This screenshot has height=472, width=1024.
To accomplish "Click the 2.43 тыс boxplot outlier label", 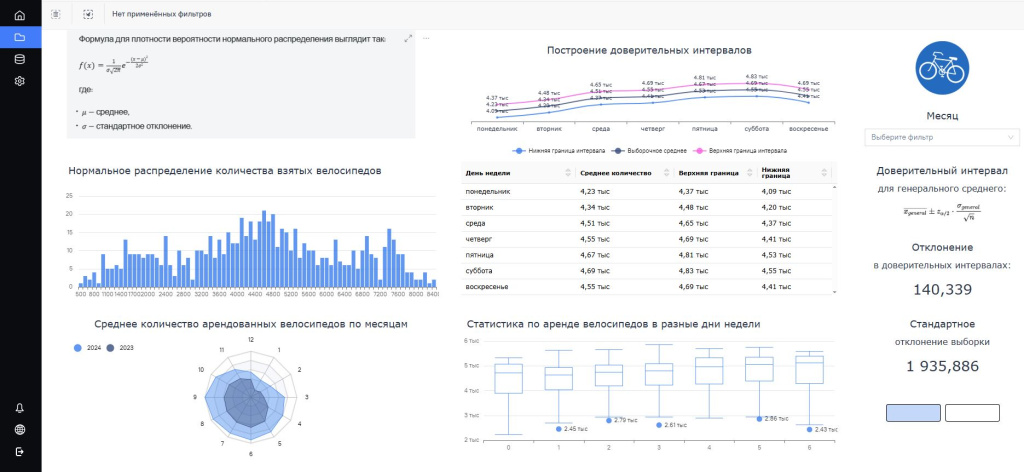I will (827, 430).
